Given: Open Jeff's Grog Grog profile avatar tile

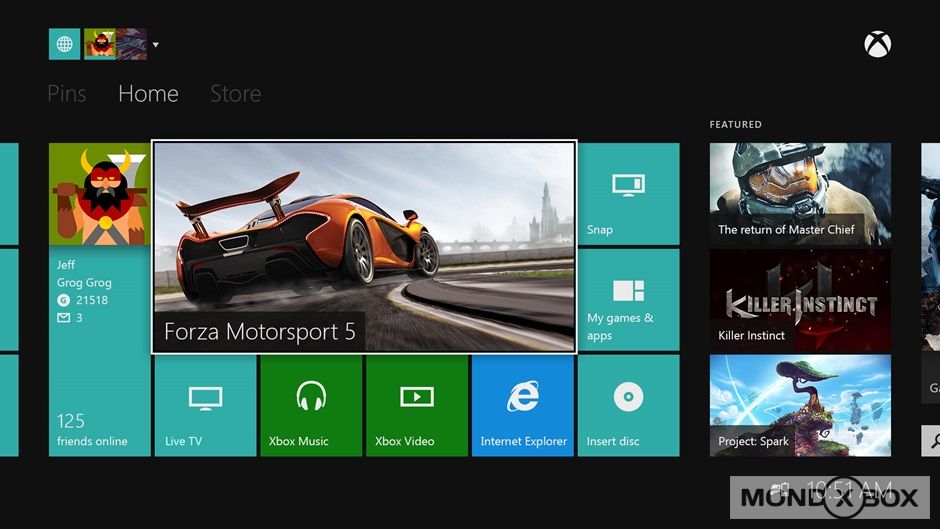Looking at the screenshot, I should point(99,195).
